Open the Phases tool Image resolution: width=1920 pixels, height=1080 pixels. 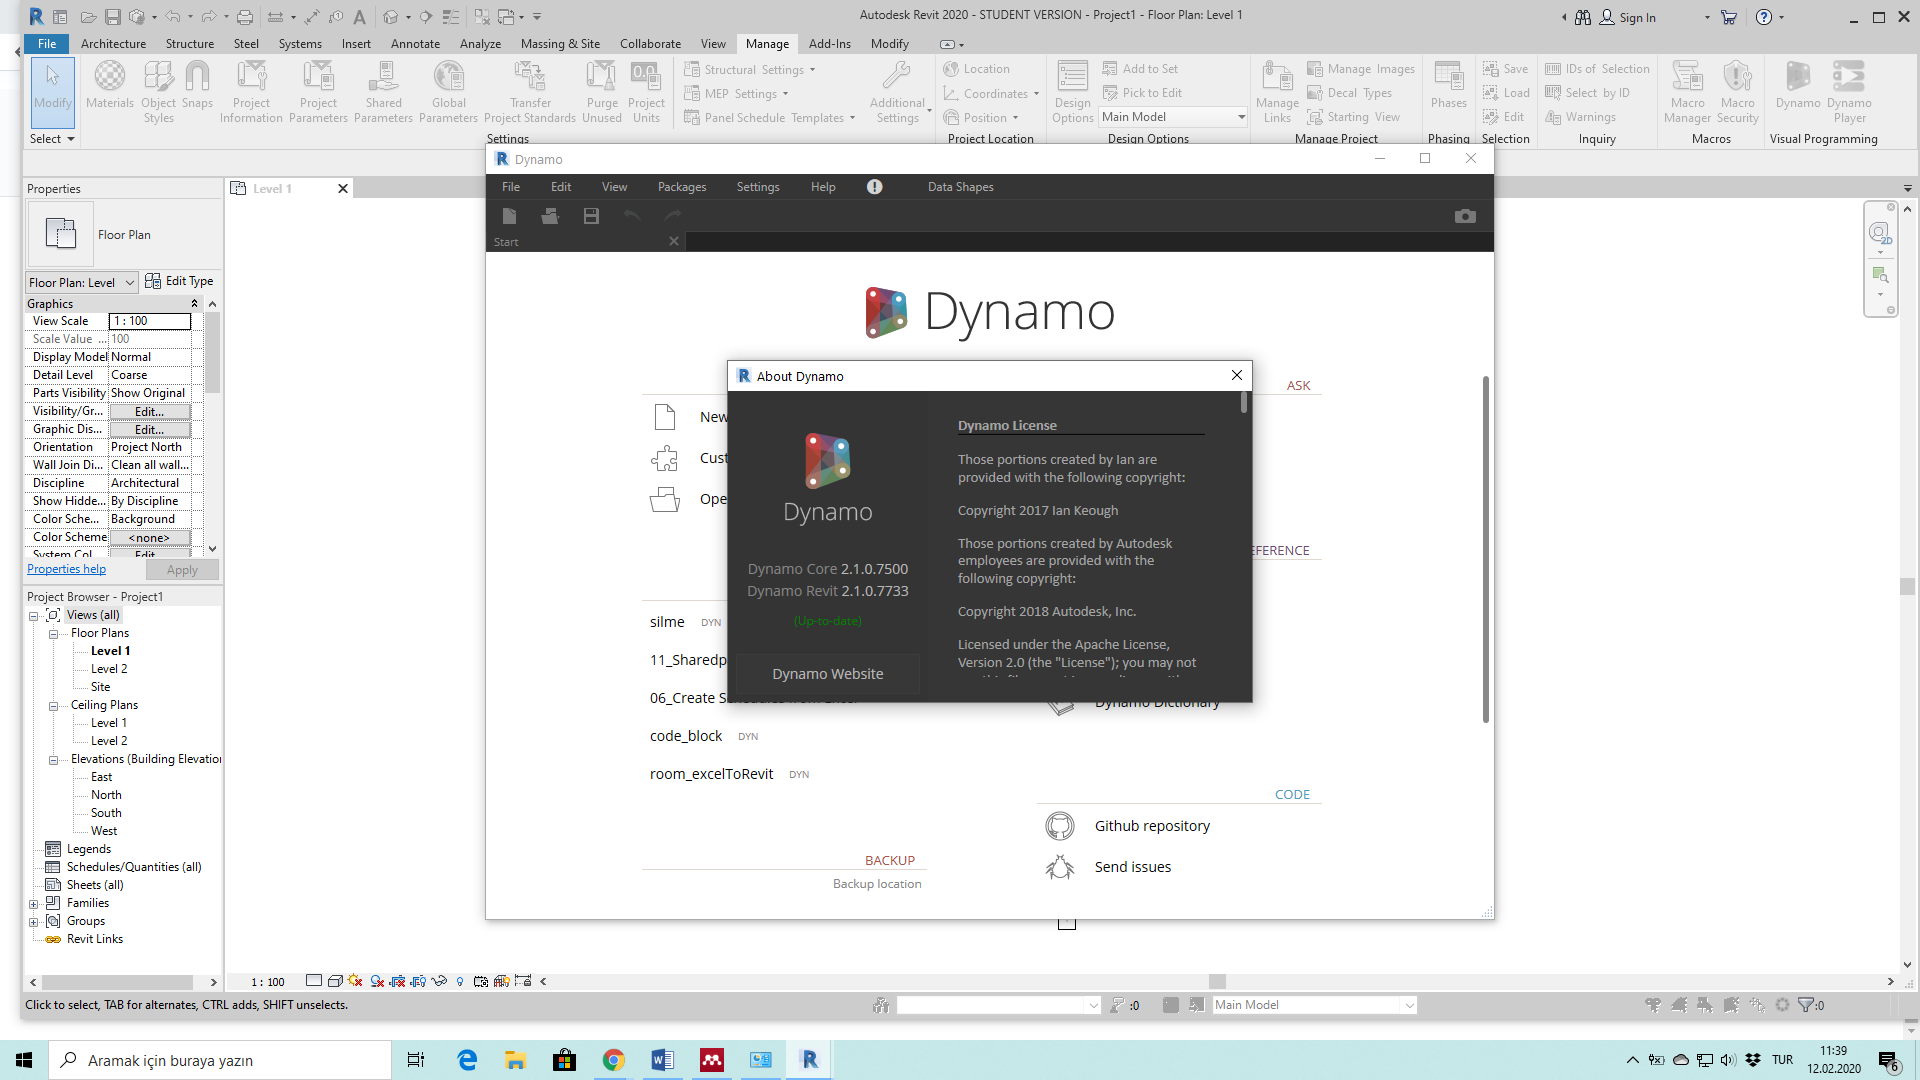coord(1448,90)
